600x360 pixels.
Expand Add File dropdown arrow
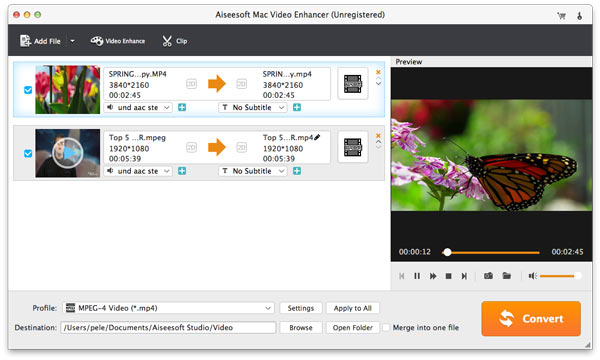[72, 41]
